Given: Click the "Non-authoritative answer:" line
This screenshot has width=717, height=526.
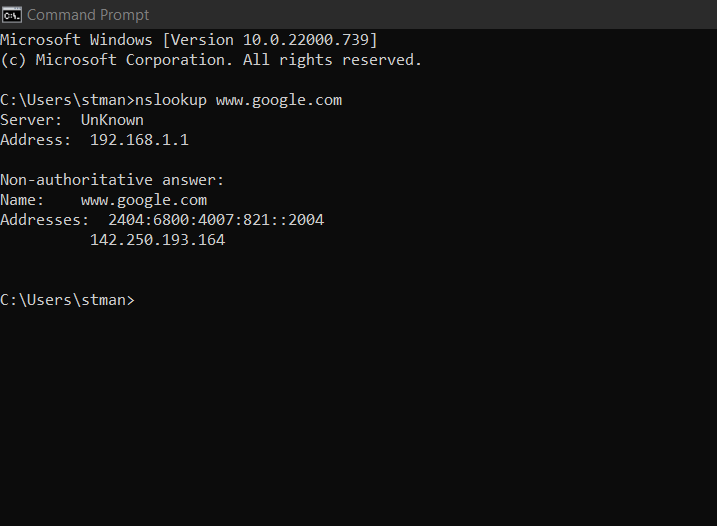Looking at the screenshot, I should 112,180.
